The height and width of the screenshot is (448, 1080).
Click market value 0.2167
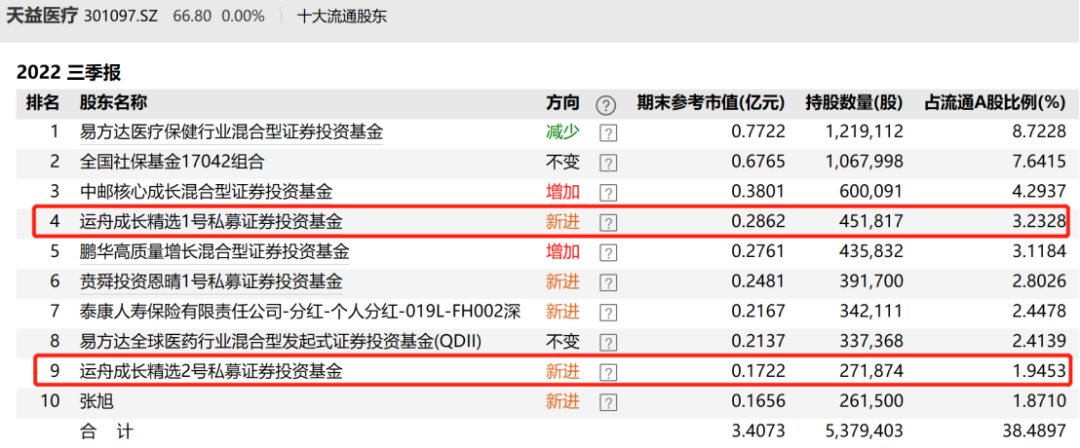[x=758, y=312]
